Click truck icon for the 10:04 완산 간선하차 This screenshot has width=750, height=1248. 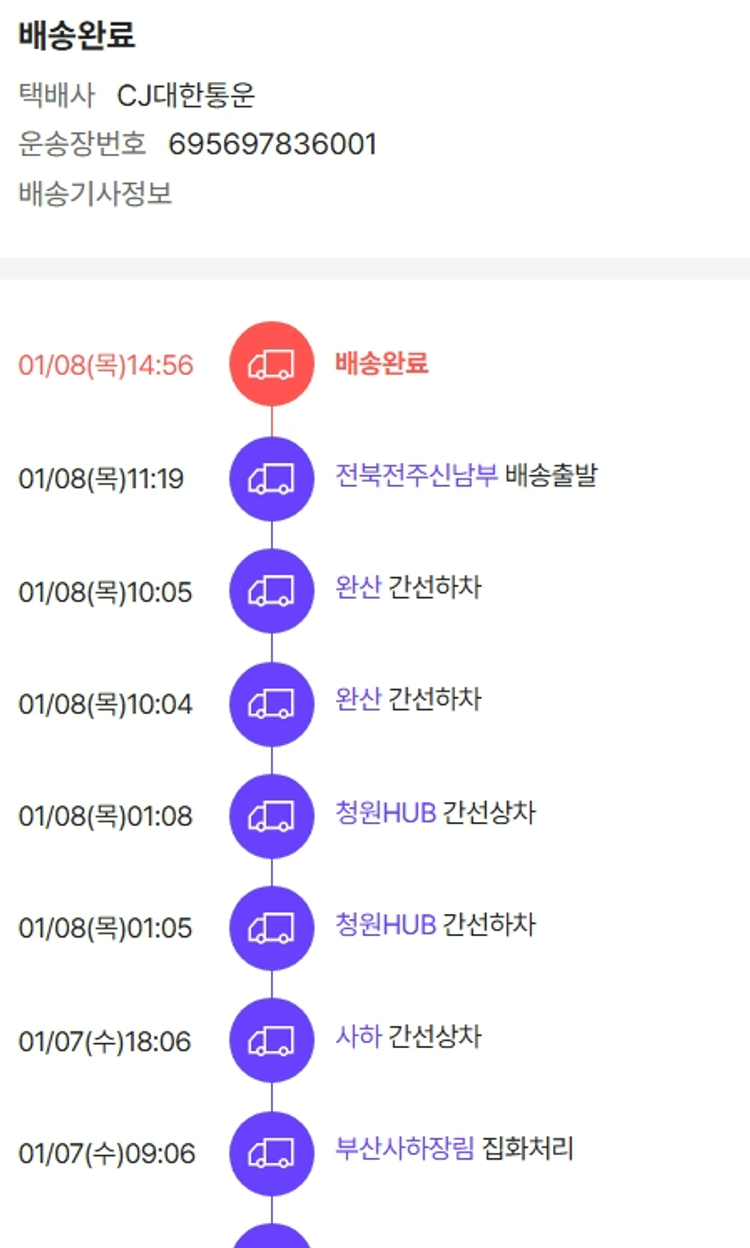coord(272,704)
